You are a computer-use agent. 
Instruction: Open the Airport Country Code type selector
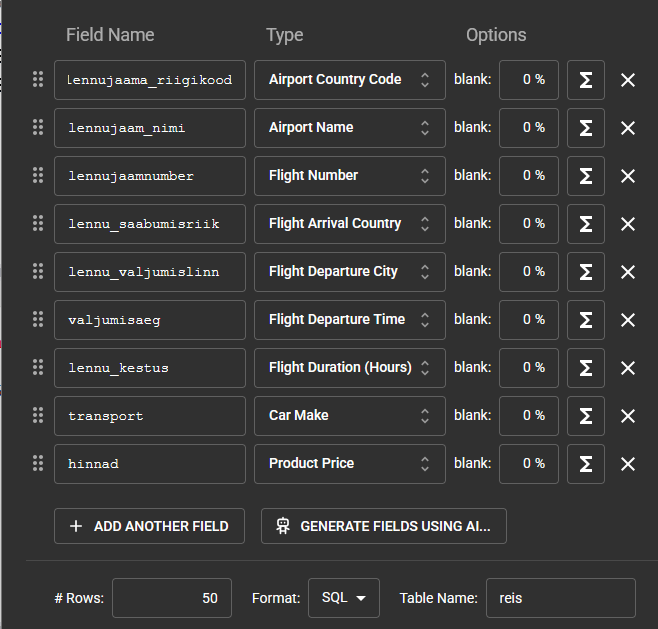click(349, 80)
